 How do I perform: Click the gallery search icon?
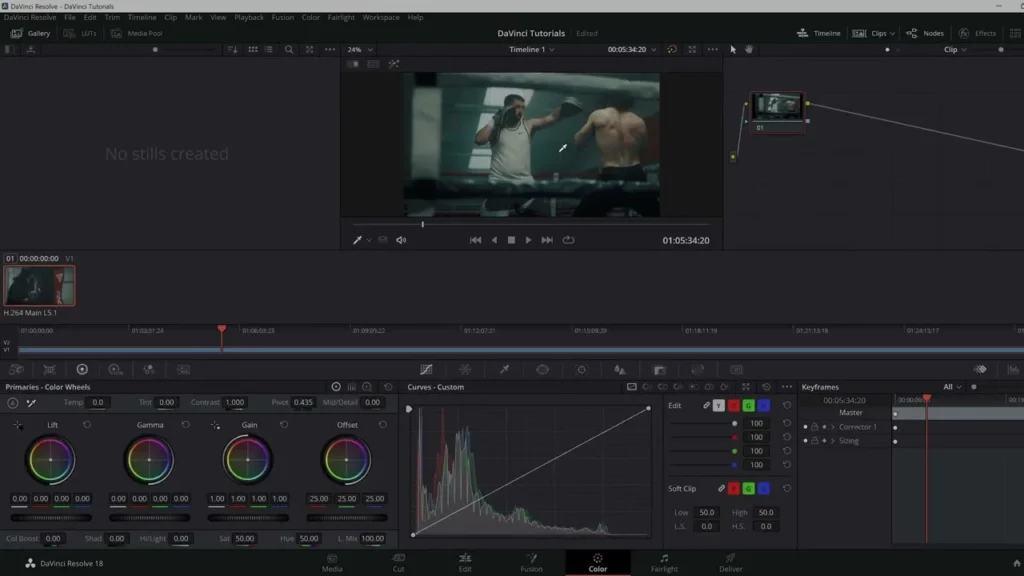289,50
